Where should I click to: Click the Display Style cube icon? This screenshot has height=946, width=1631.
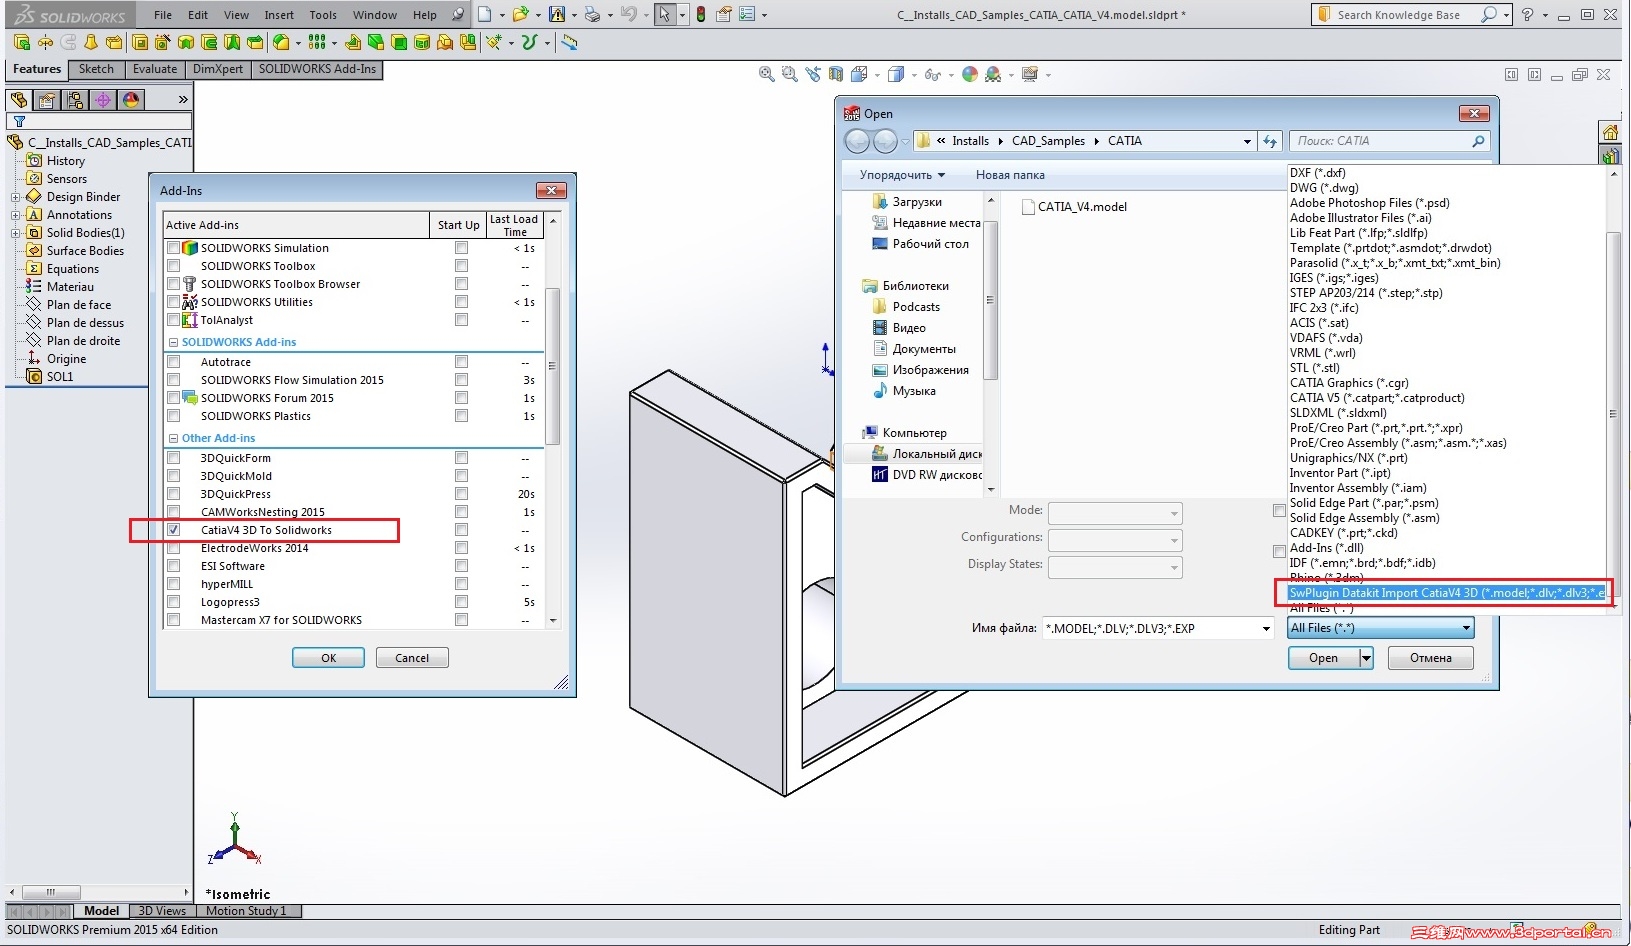point(896,74)
